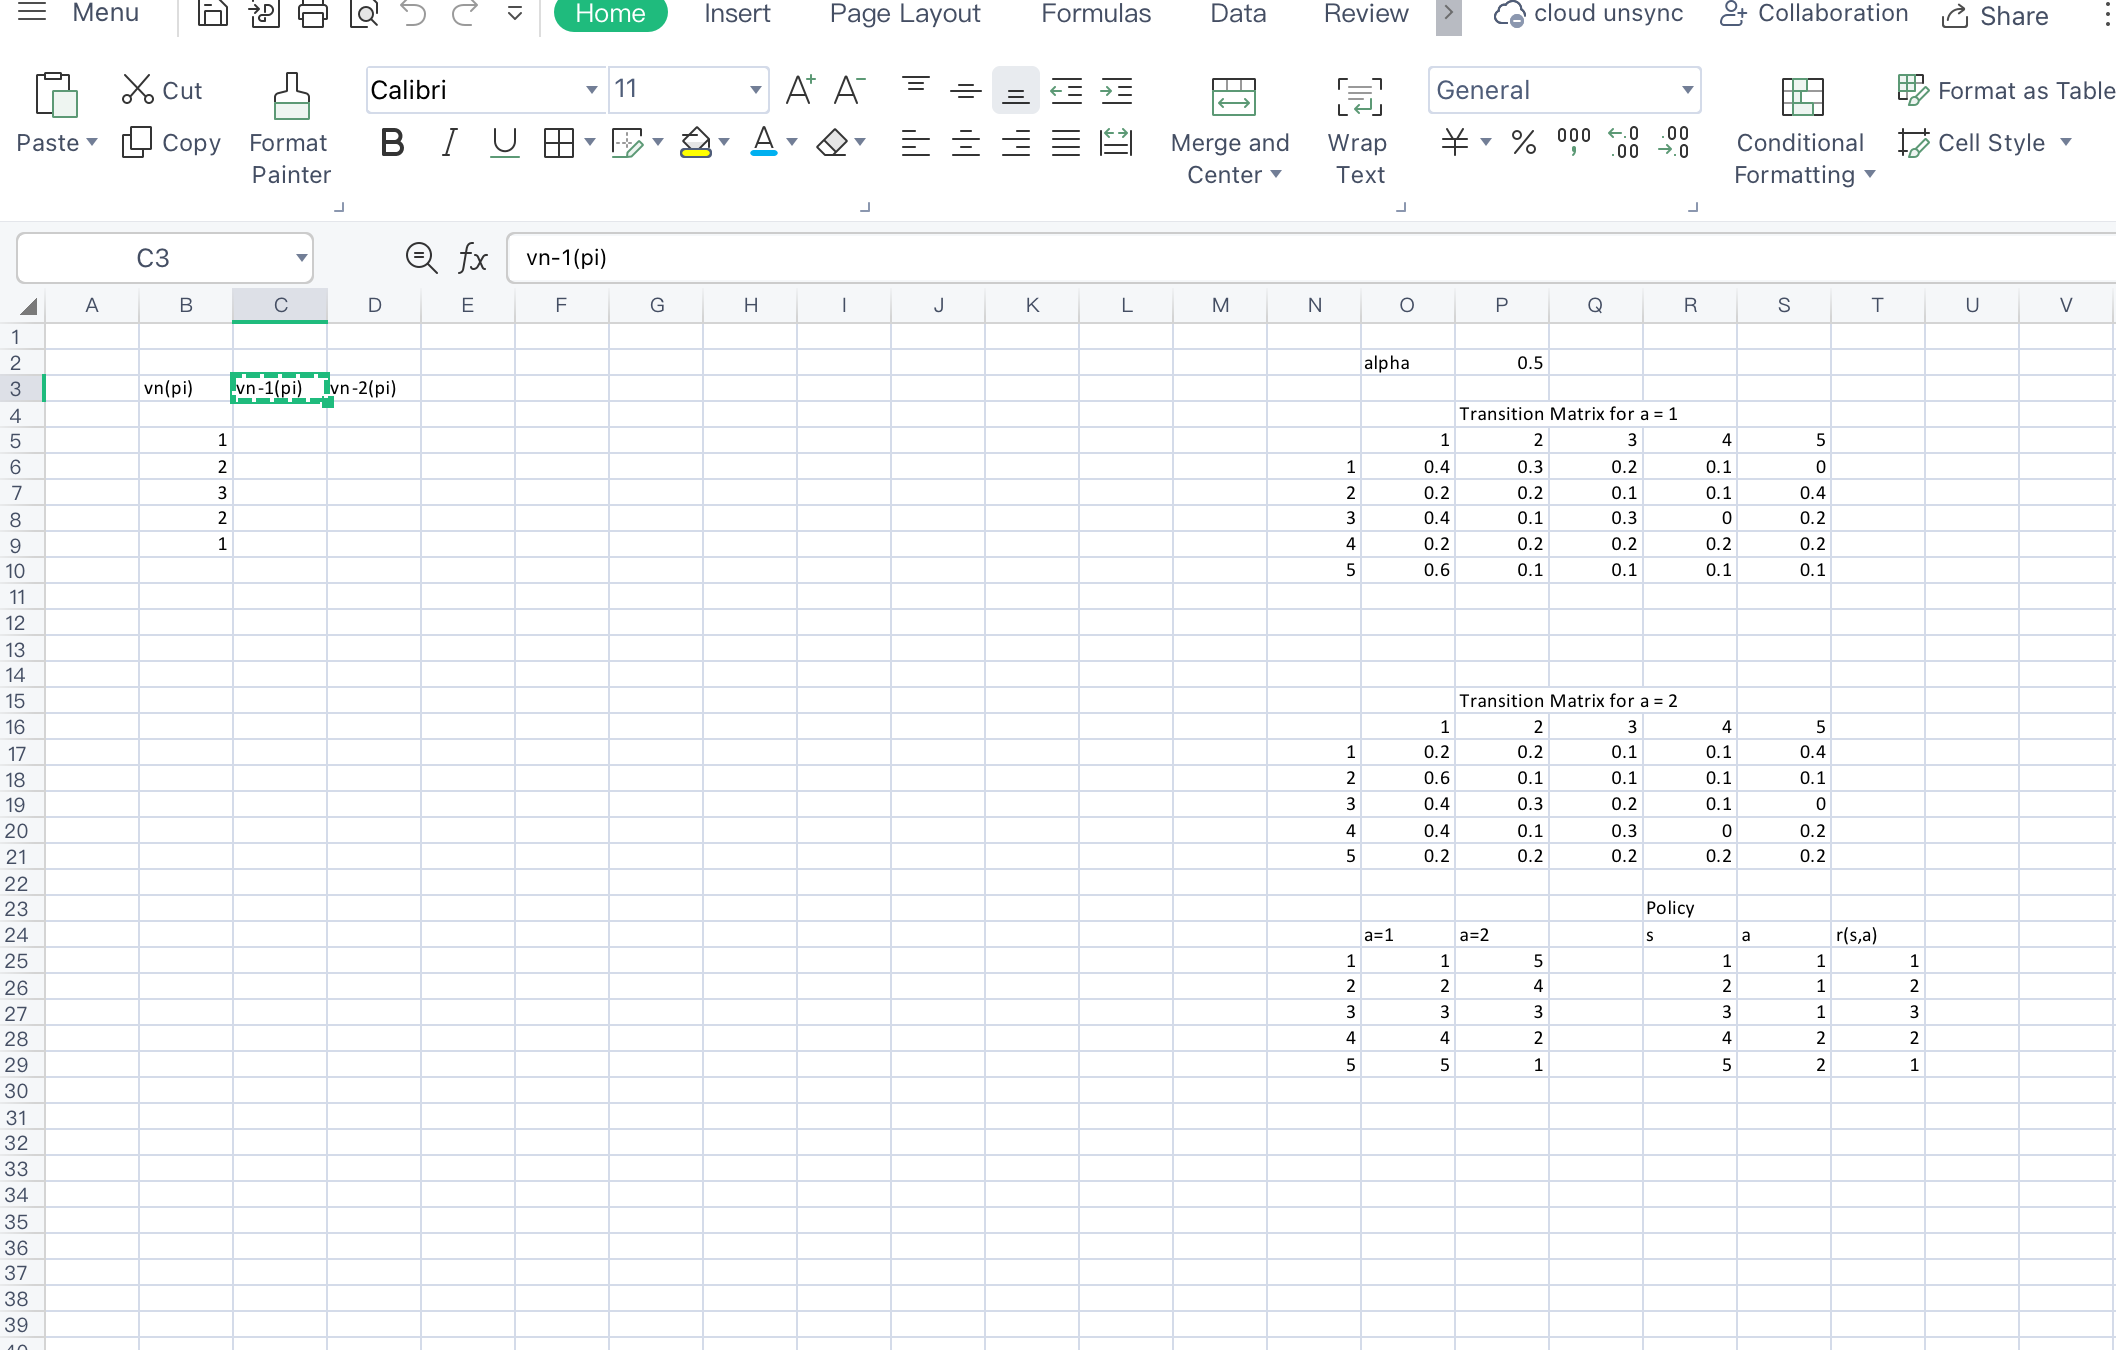Open the Name Box dropdown arrow
The height and width of the screenshot is (1350, 2116).
point(301,258)
